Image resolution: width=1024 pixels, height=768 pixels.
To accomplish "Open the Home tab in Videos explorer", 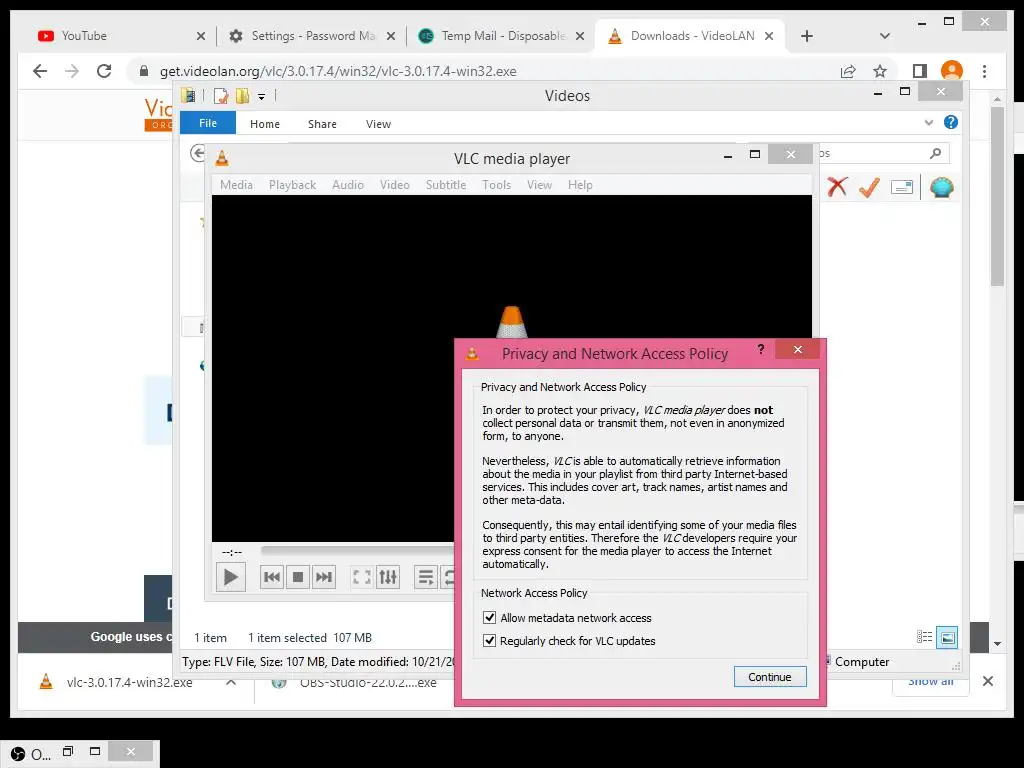I will click(x=264, y=123).
